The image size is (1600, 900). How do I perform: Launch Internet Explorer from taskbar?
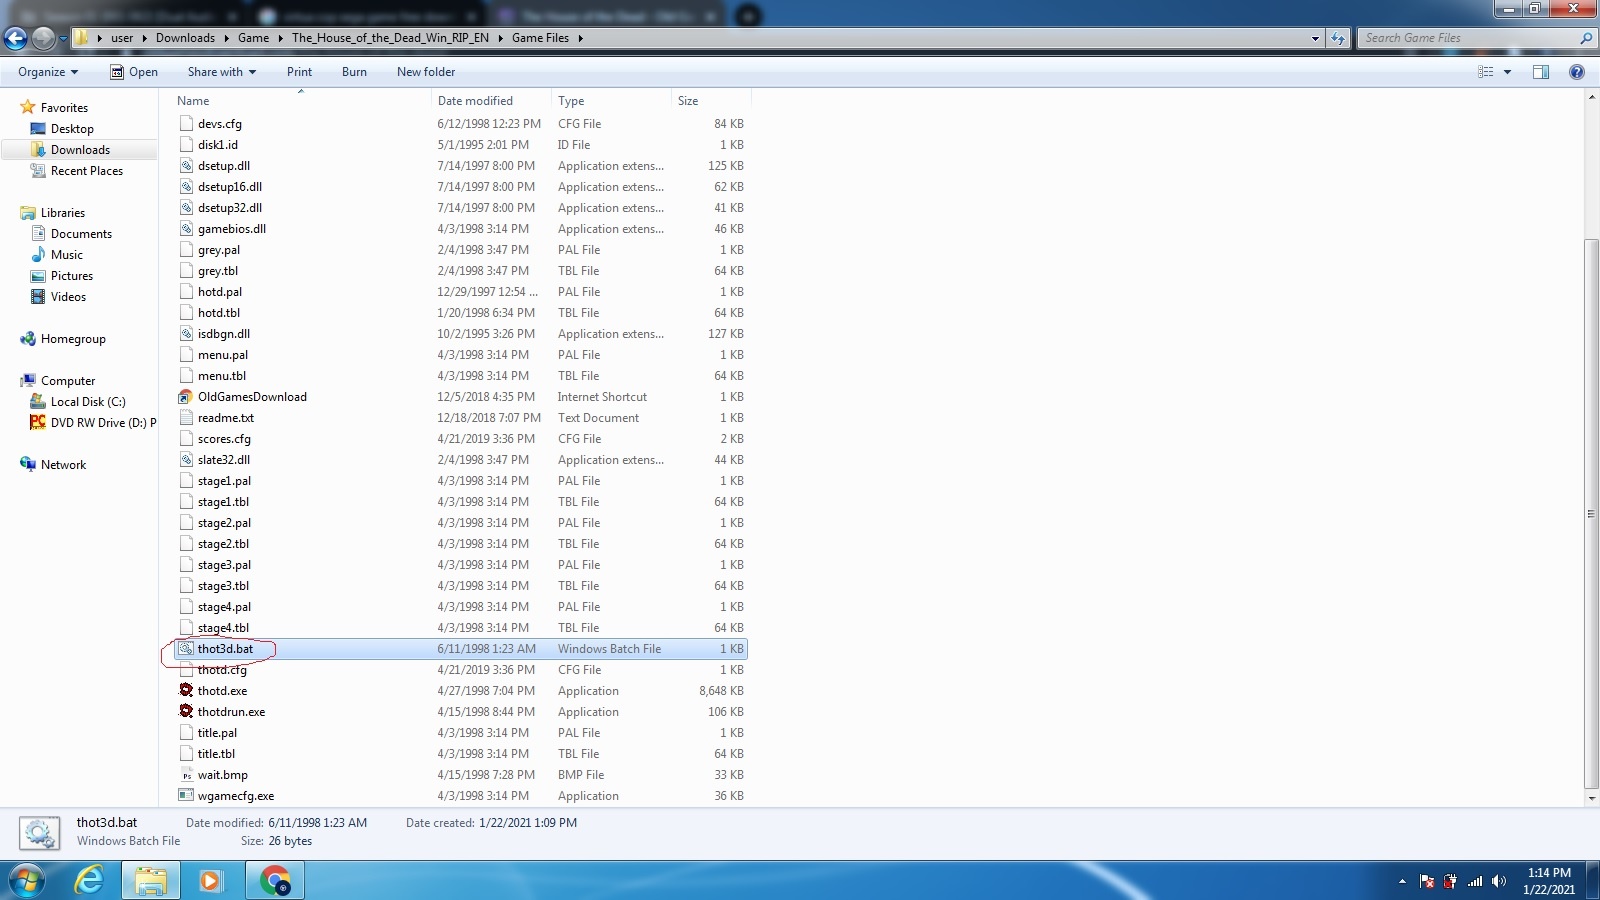click(x=90, y=881)
